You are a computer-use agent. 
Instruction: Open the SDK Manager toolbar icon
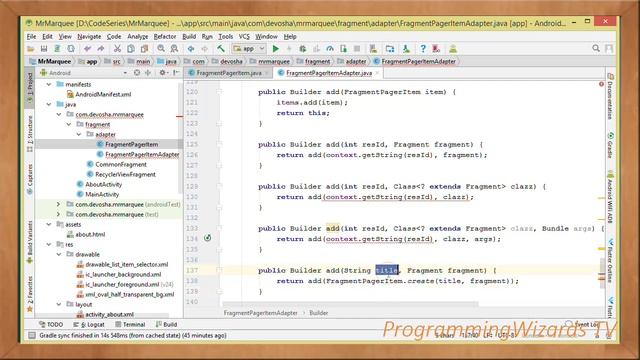(x=406, y=49)
